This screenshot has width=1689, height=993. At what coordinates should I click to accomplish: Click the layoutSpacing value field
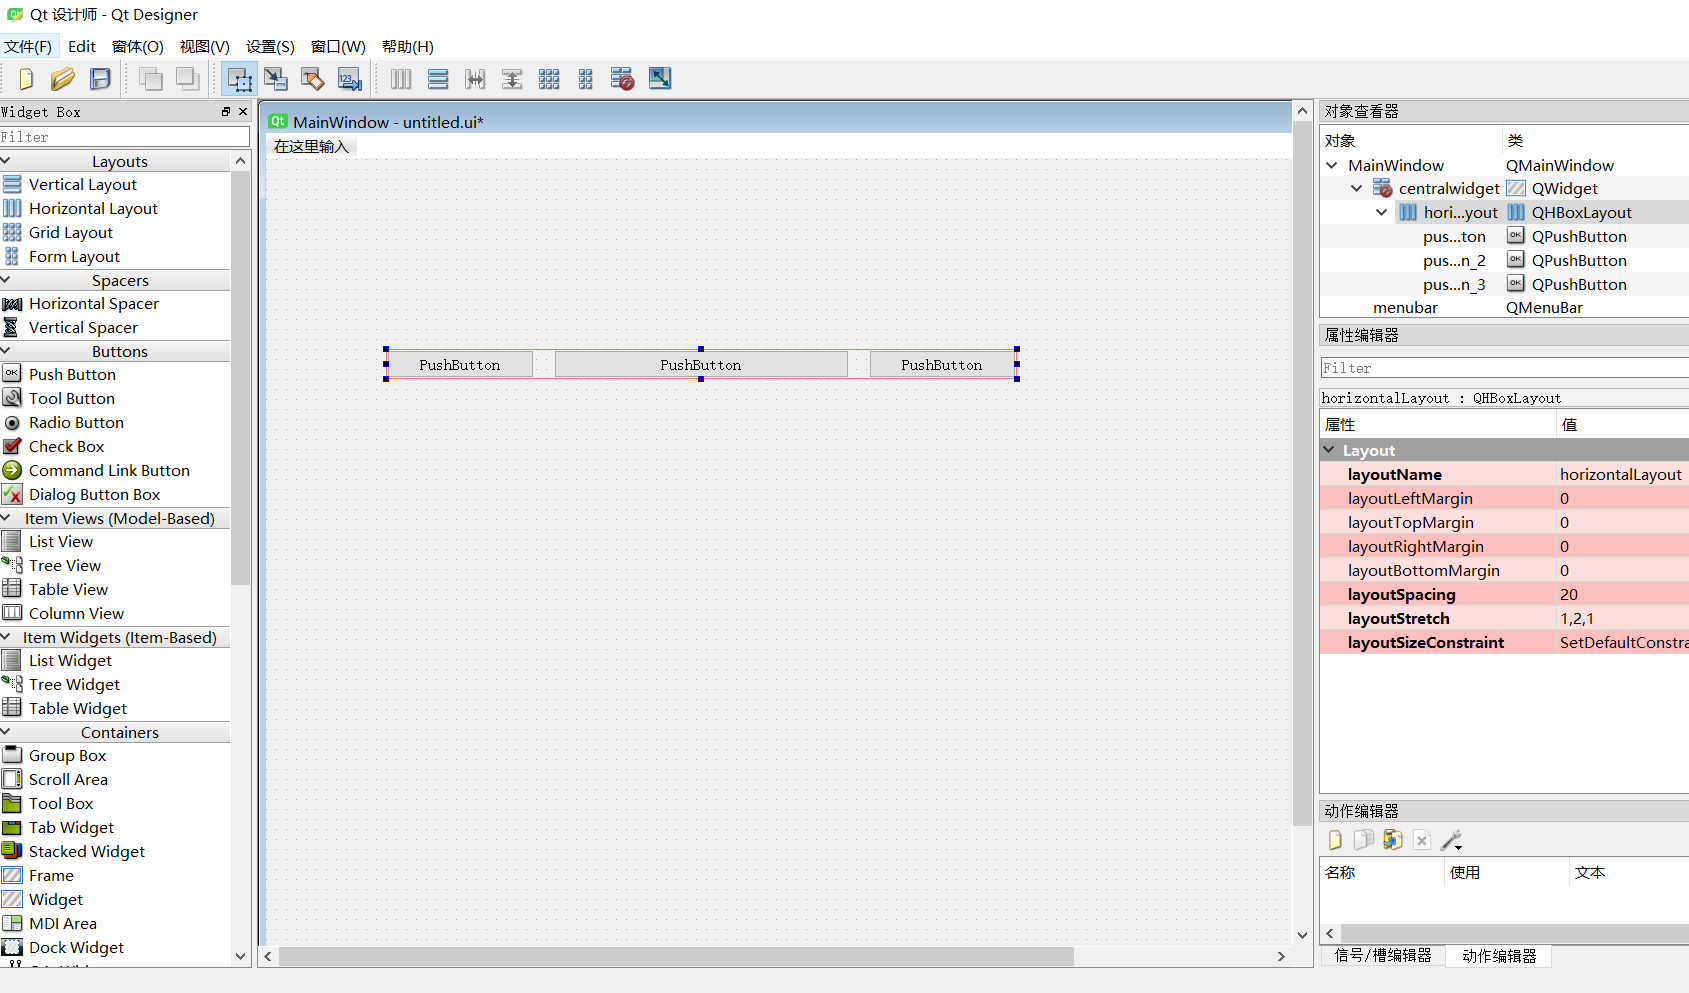[x=1600, y=594]
